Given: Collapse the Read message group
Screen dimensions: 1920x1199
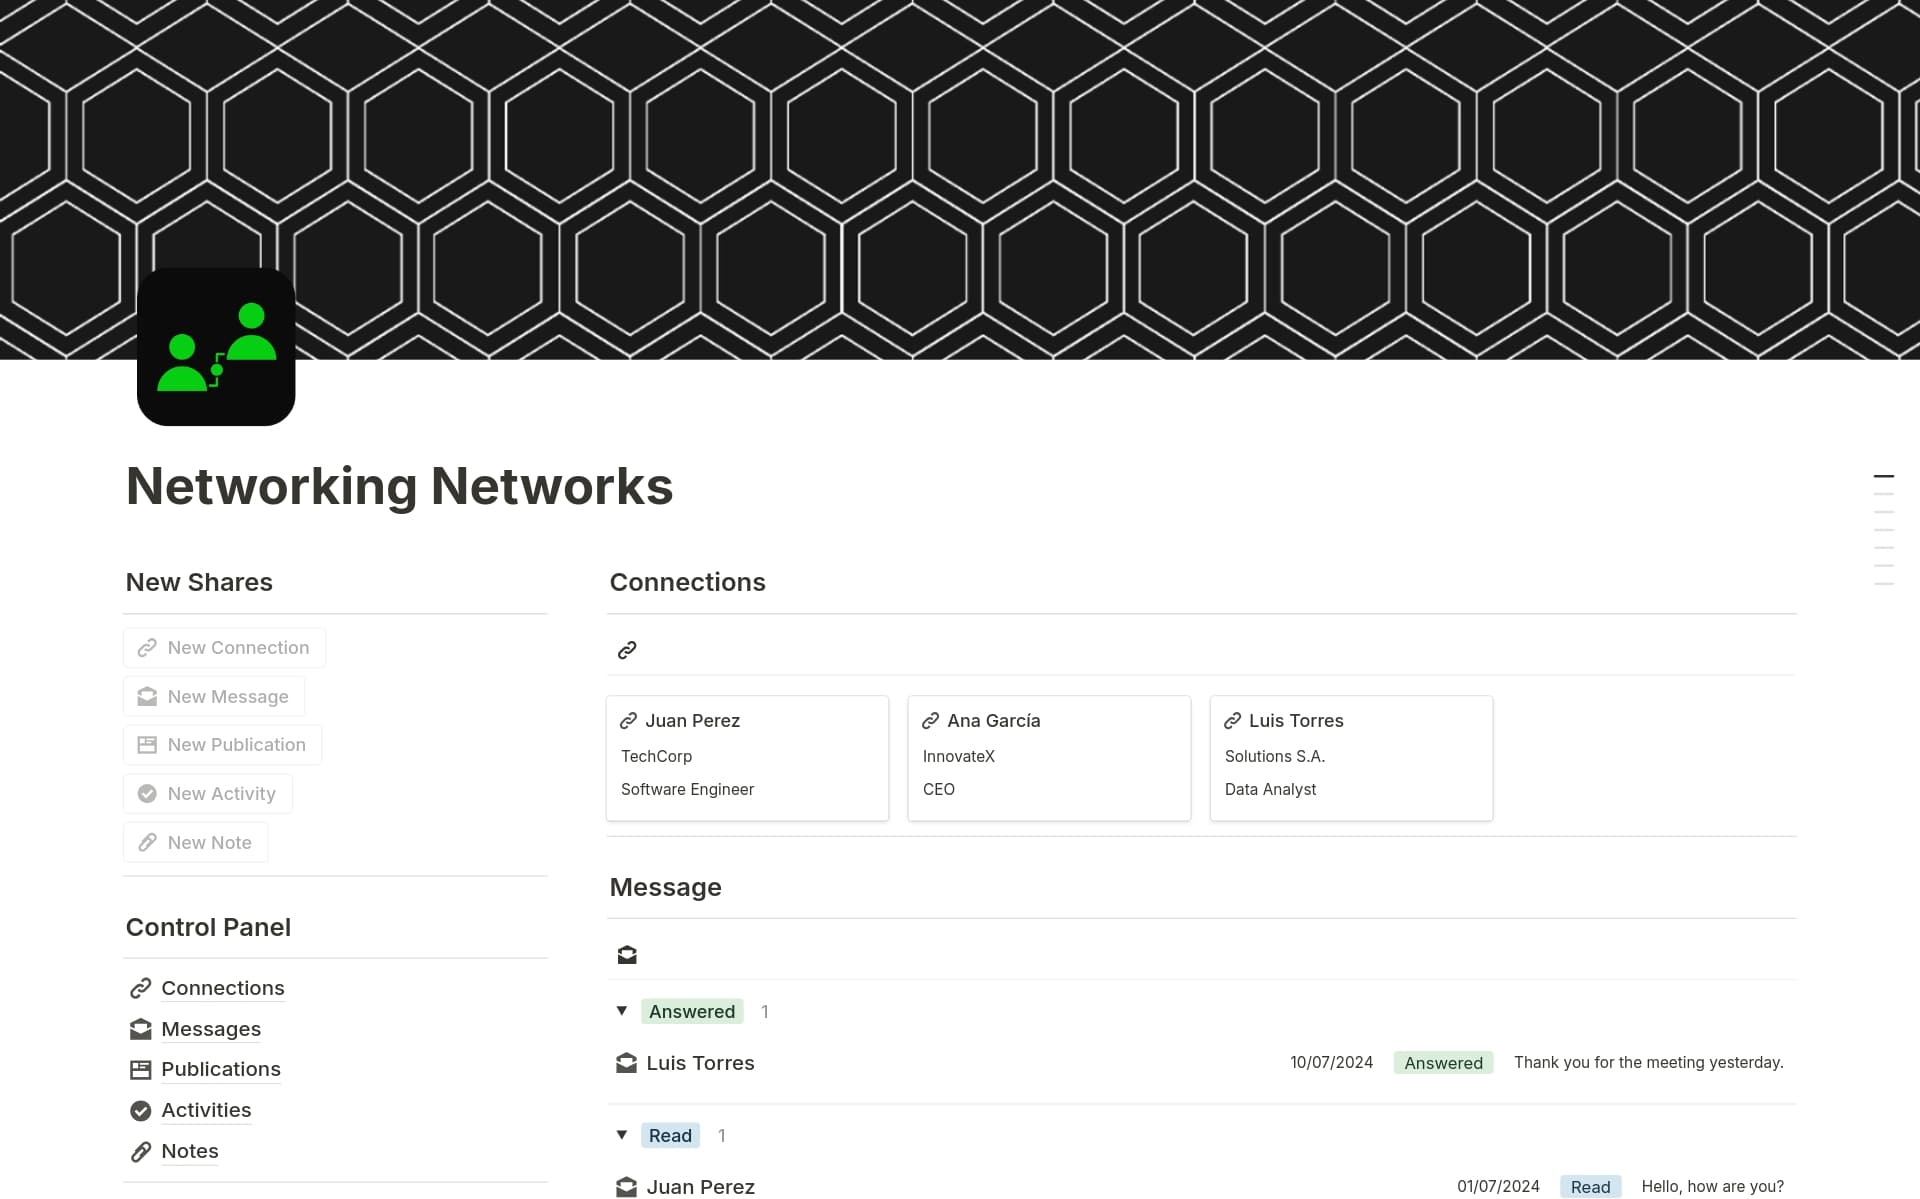Looking at the screenshot, I should tap(621, 1135).
